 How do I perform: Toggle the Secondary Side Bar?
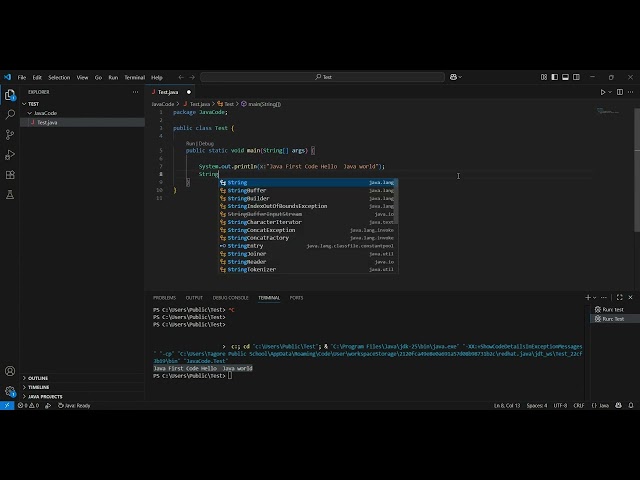coord(576,77)
